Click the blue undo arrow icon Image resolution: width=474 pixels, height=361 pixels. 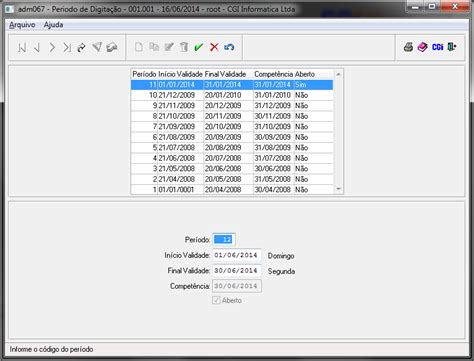(229, 47)
